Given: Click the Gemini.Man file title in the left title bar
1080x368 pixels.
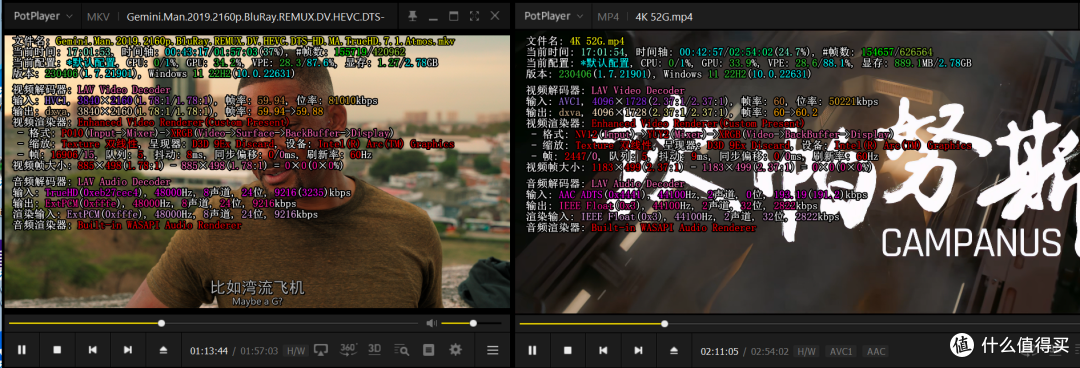Looking at the screenshot, I should tap(256, 16).
